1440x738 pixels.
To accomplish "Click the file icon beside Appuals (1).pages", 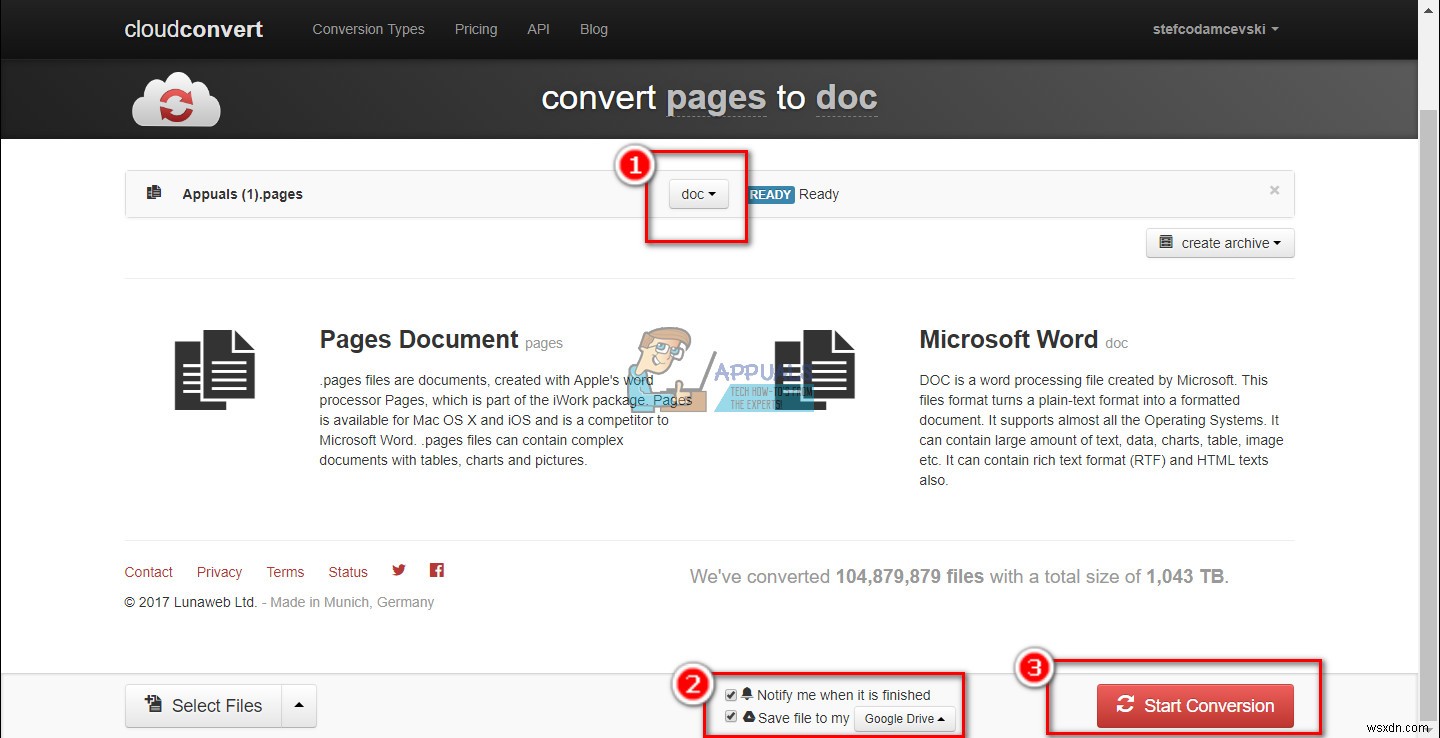I will pos(154,193).
